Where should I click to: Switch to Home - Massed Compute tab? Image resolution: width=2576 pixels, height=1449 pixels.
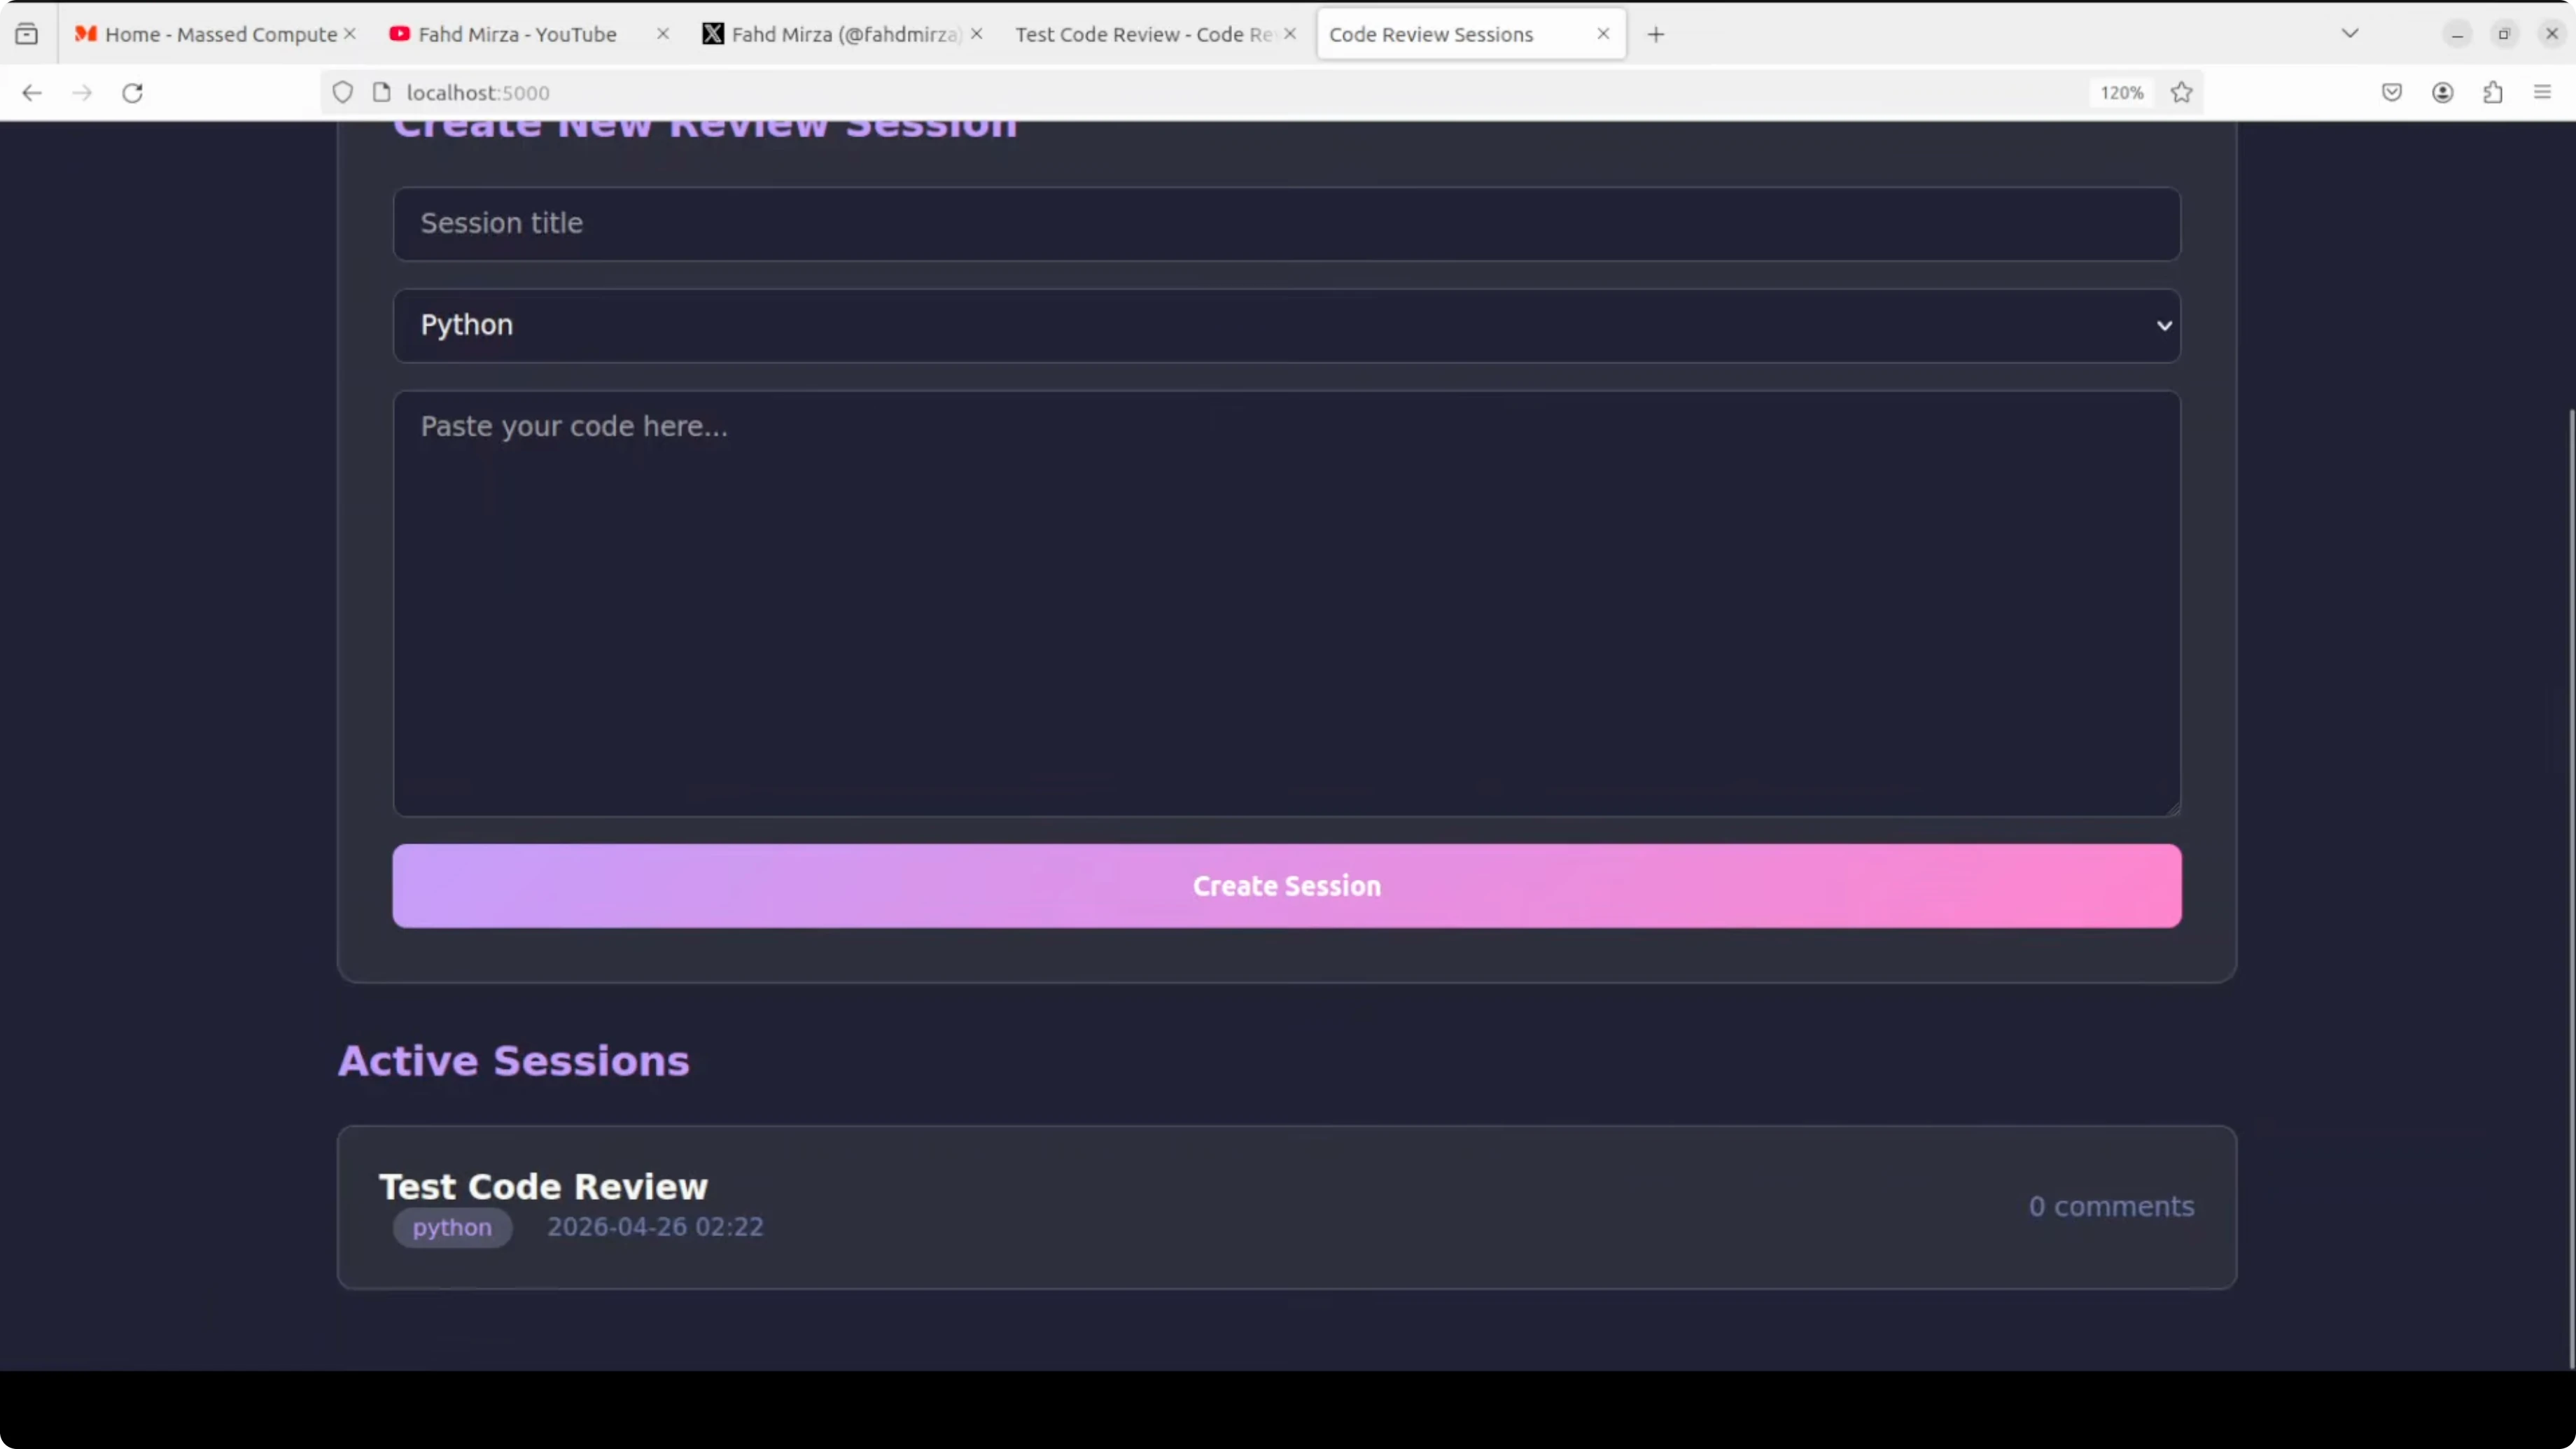click(220, 34)
